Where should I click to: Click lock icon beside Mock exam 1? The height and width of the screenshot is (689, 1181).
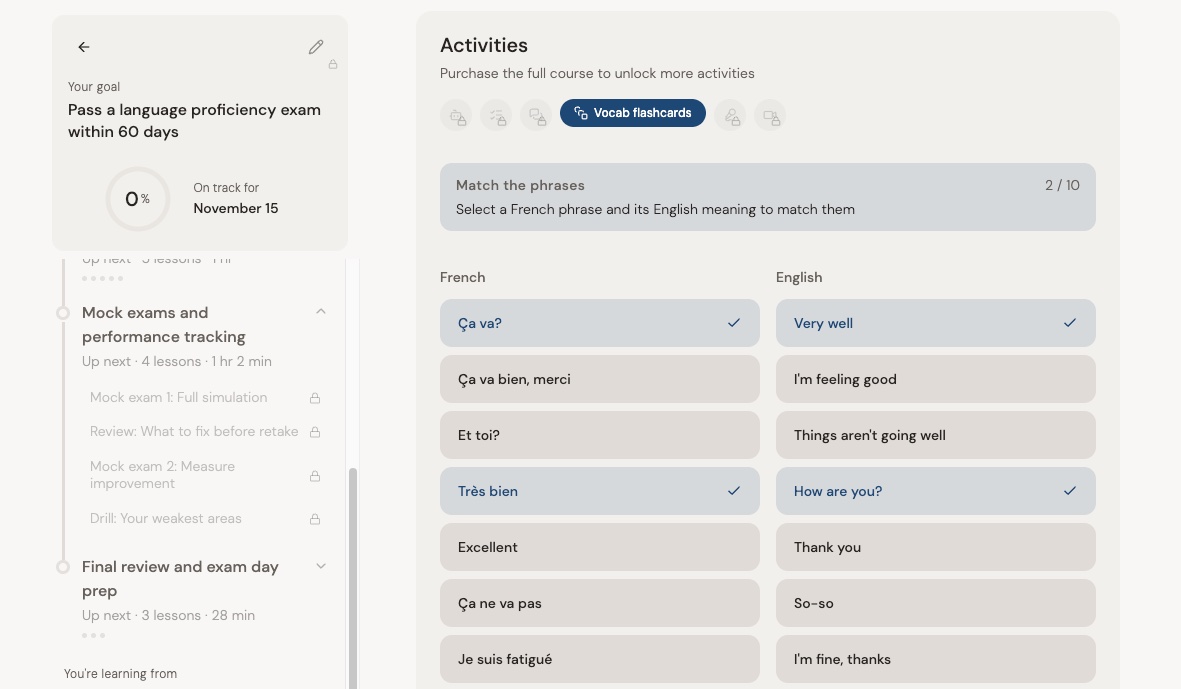(x=316, y=398)
